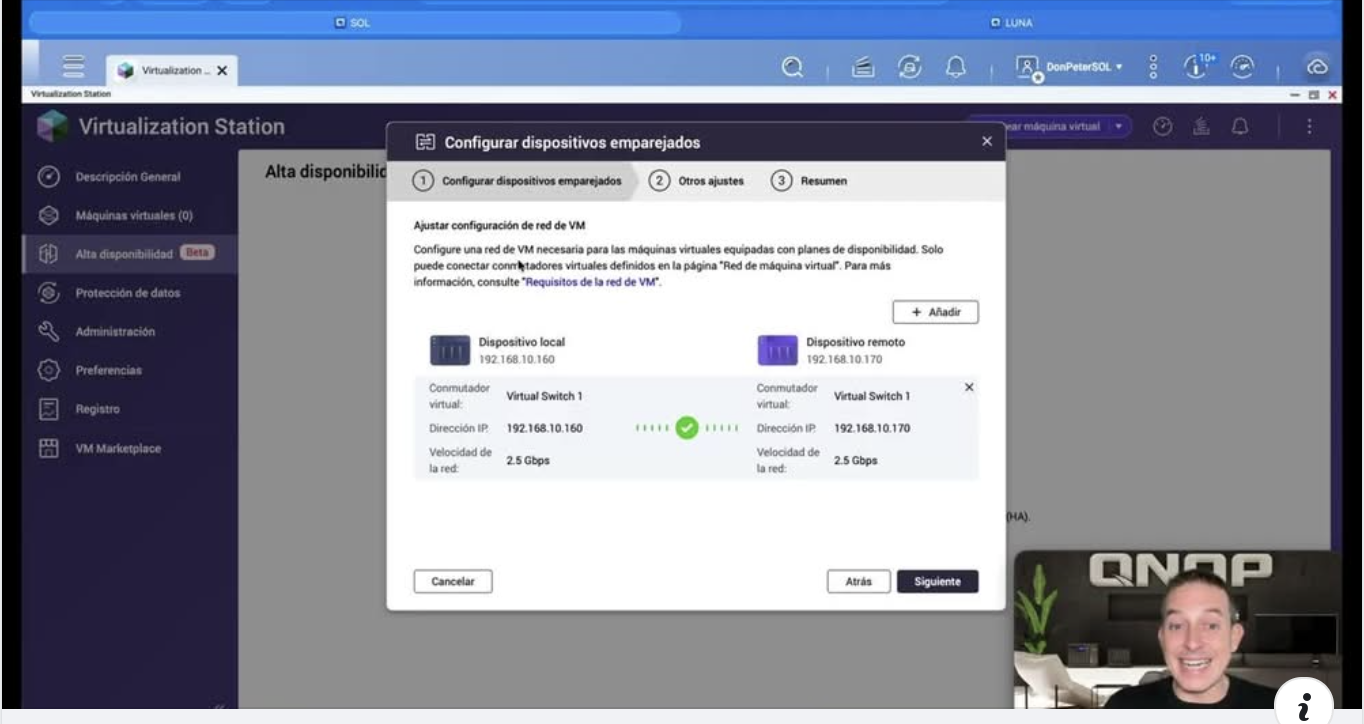Open Protección de datos in the sidebar

pyautogui.click(x=128, y=293)
